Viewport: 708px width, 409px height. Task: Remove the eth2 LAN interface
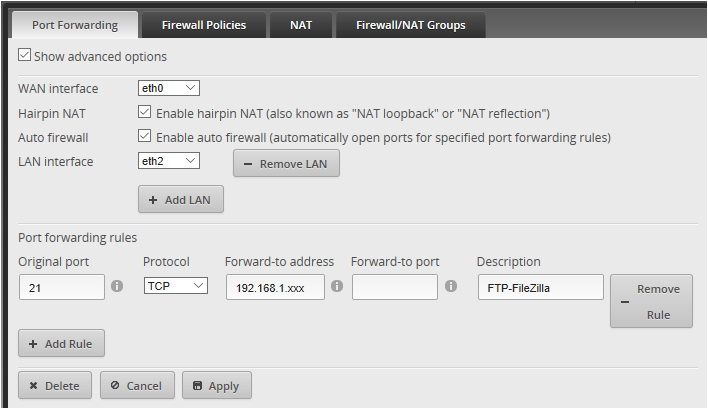click(286, 163)
